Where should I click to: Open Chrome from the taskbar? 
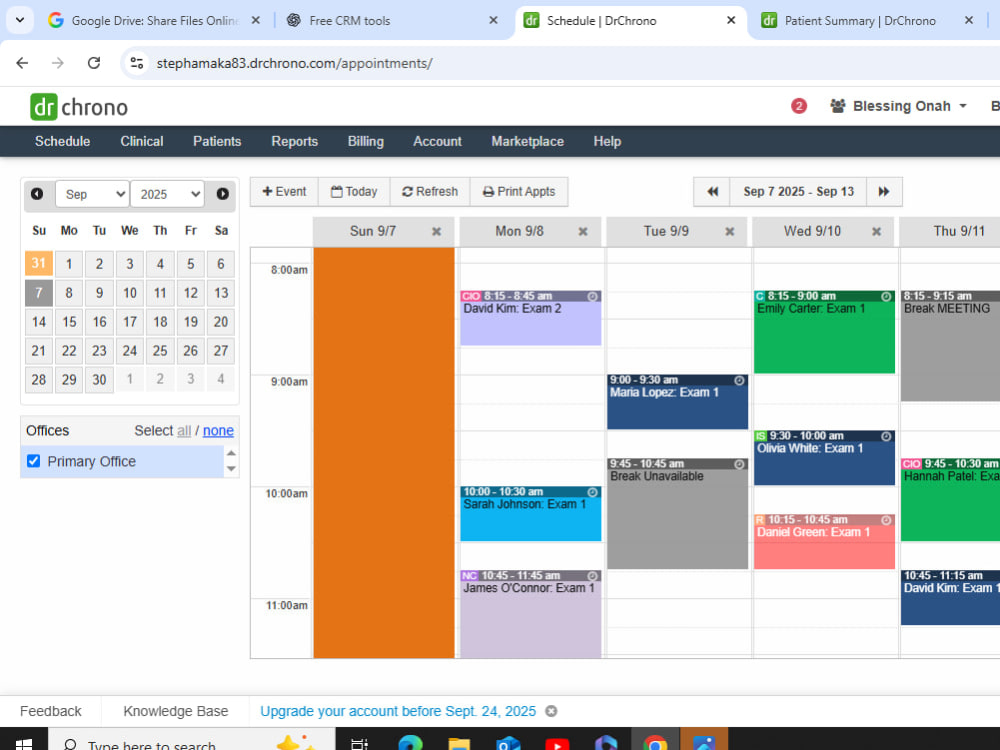click(x=655, y=742)
